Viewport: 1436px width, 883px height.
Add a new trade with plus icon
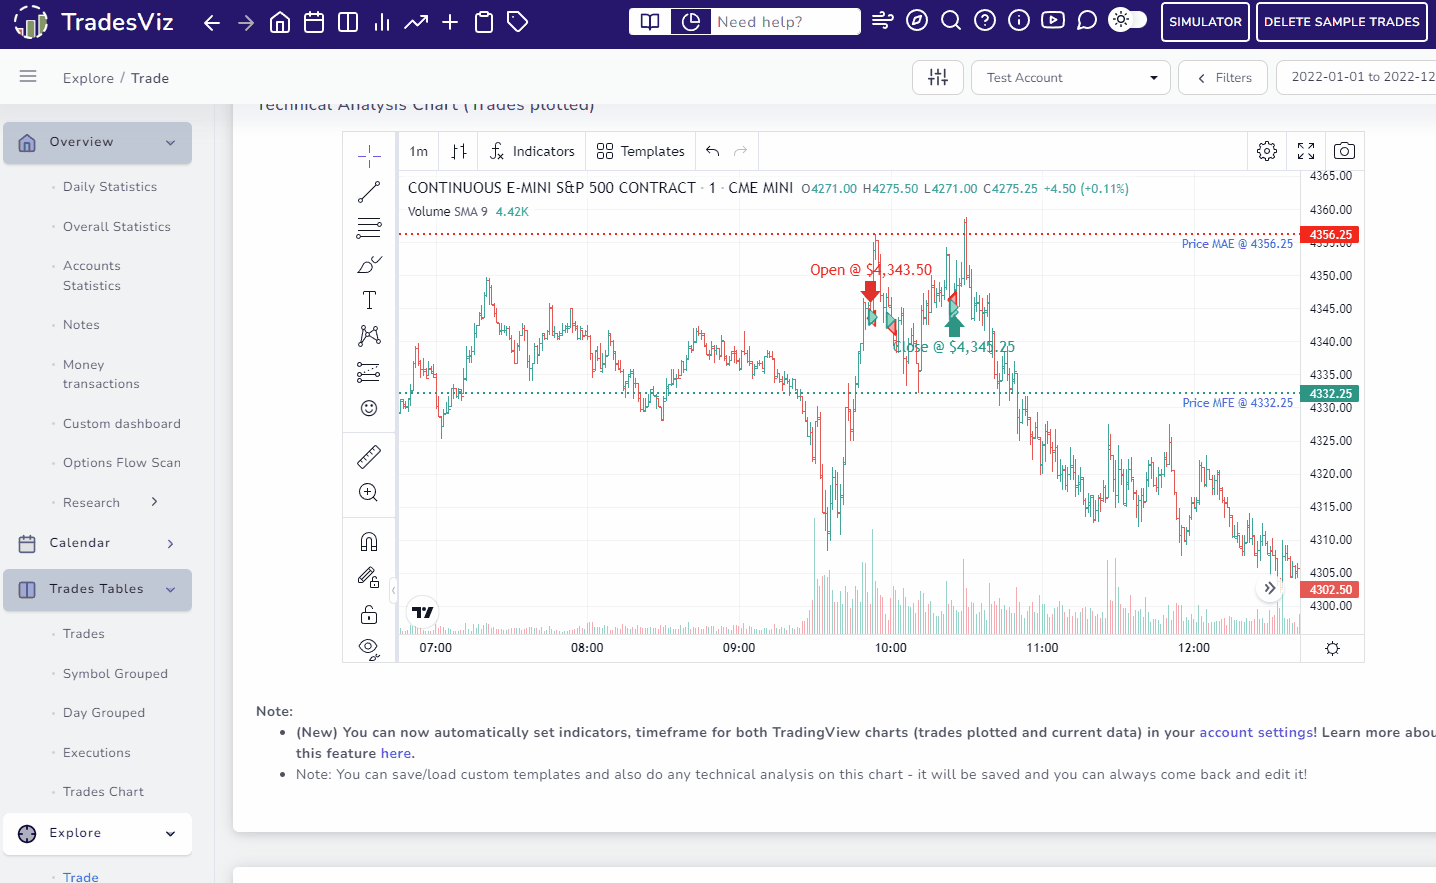(x=450, y=22)
